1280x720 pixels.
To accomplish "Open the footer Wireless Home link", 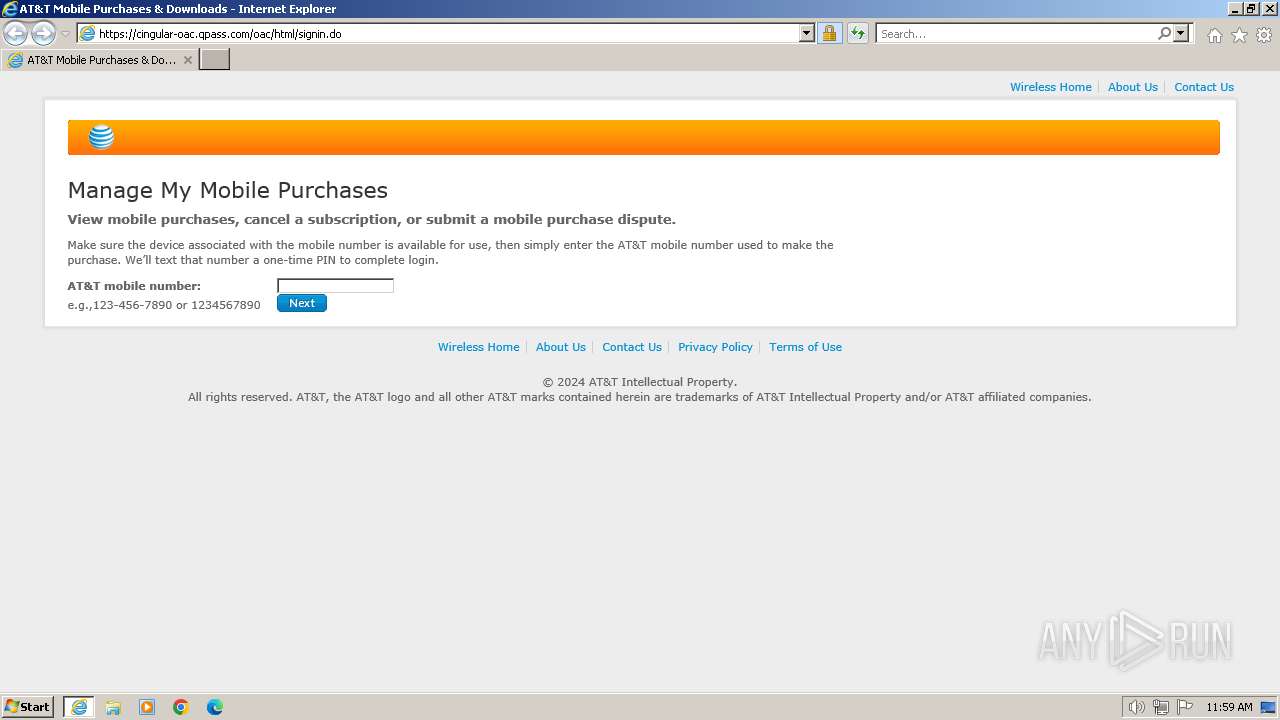I will point(478,347).
